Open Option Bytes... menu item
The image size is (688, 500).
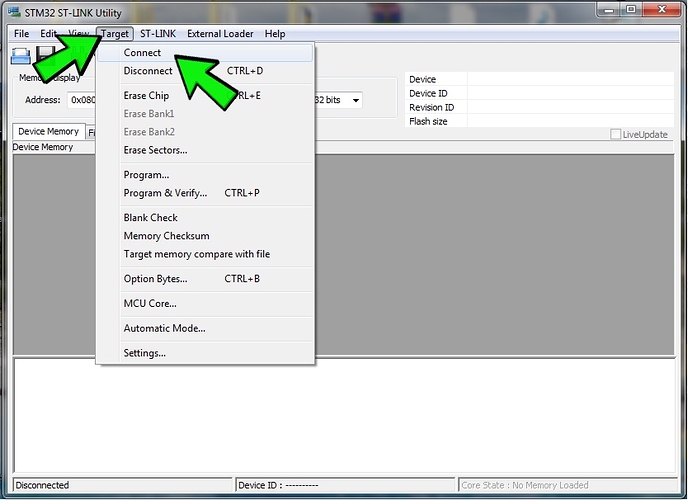[205, 279]
